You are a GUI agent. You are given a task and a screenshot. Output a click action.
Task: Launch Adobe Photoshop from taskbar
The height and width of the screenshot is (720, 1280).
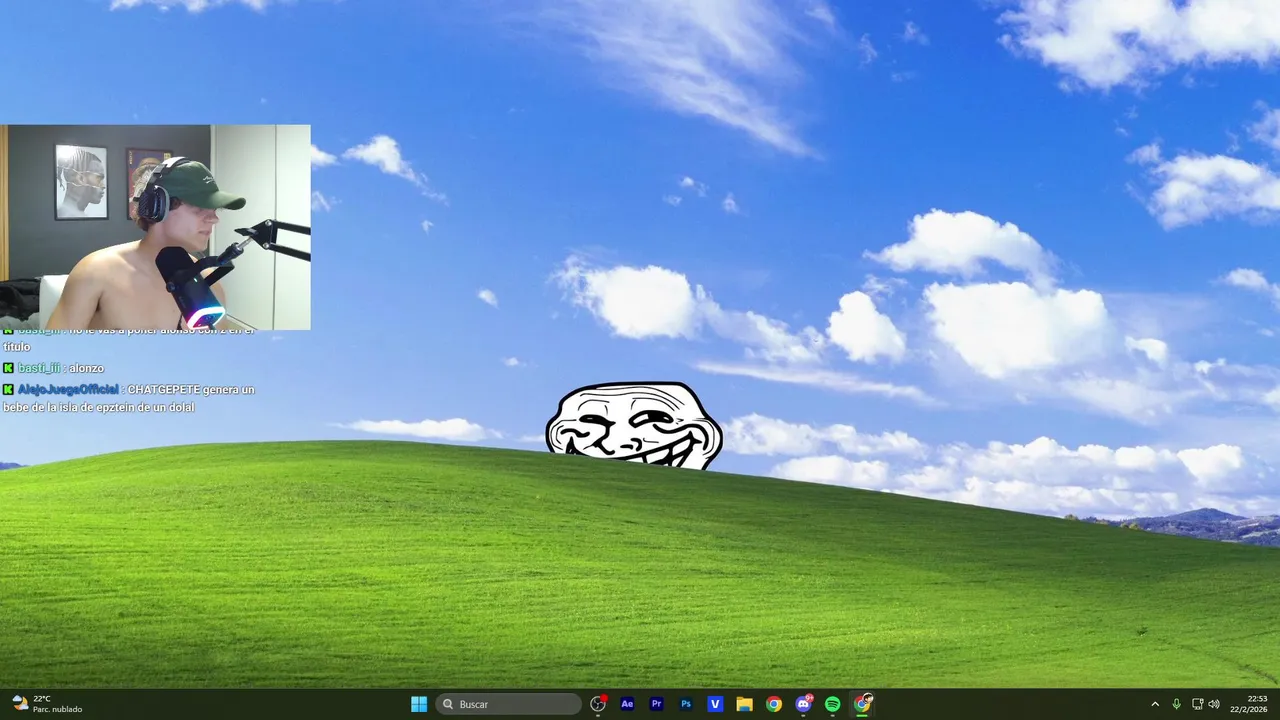point(686,704)
